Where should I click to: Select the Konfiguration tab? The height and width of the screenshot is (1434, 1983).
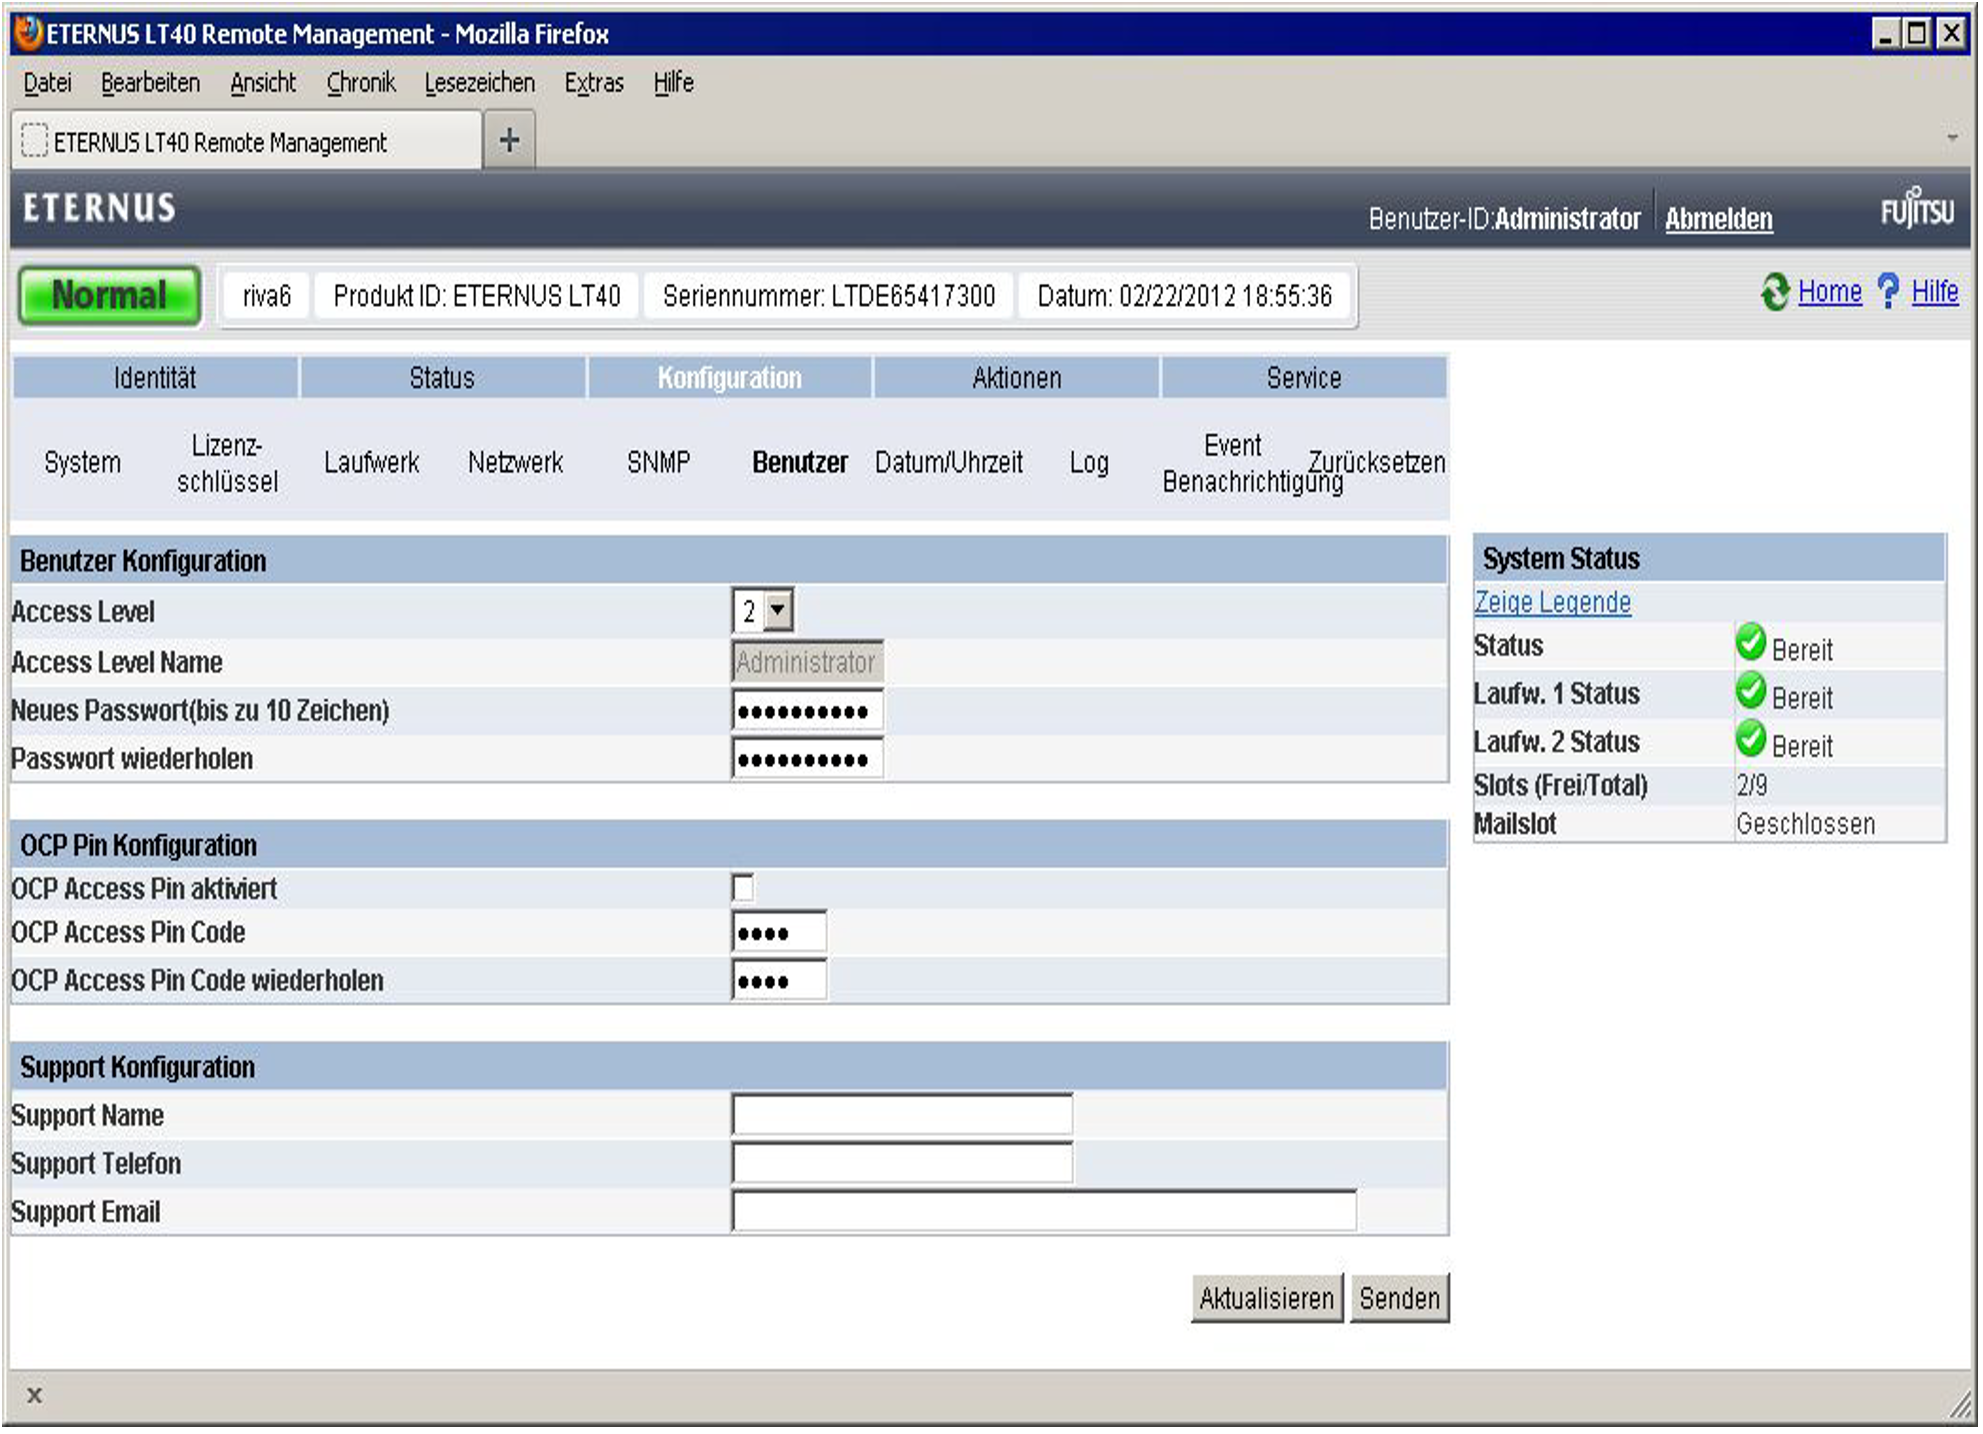click(x=730, y=377)
